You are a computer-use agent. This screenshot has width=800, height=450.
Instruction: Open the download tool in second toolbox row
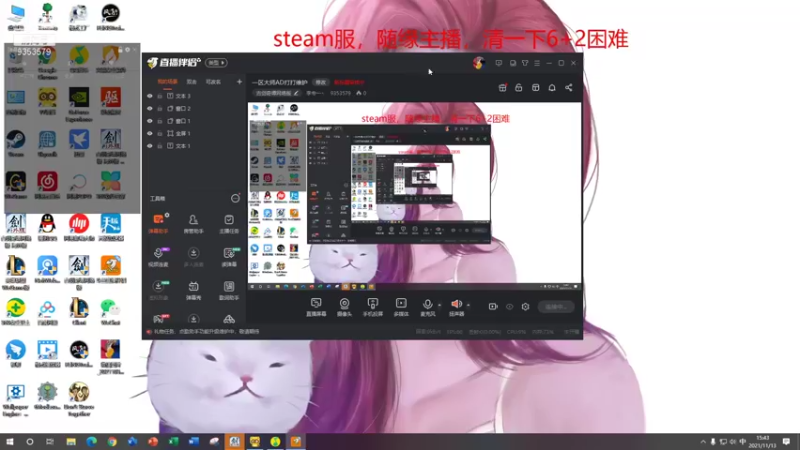(x=193, y=257)
